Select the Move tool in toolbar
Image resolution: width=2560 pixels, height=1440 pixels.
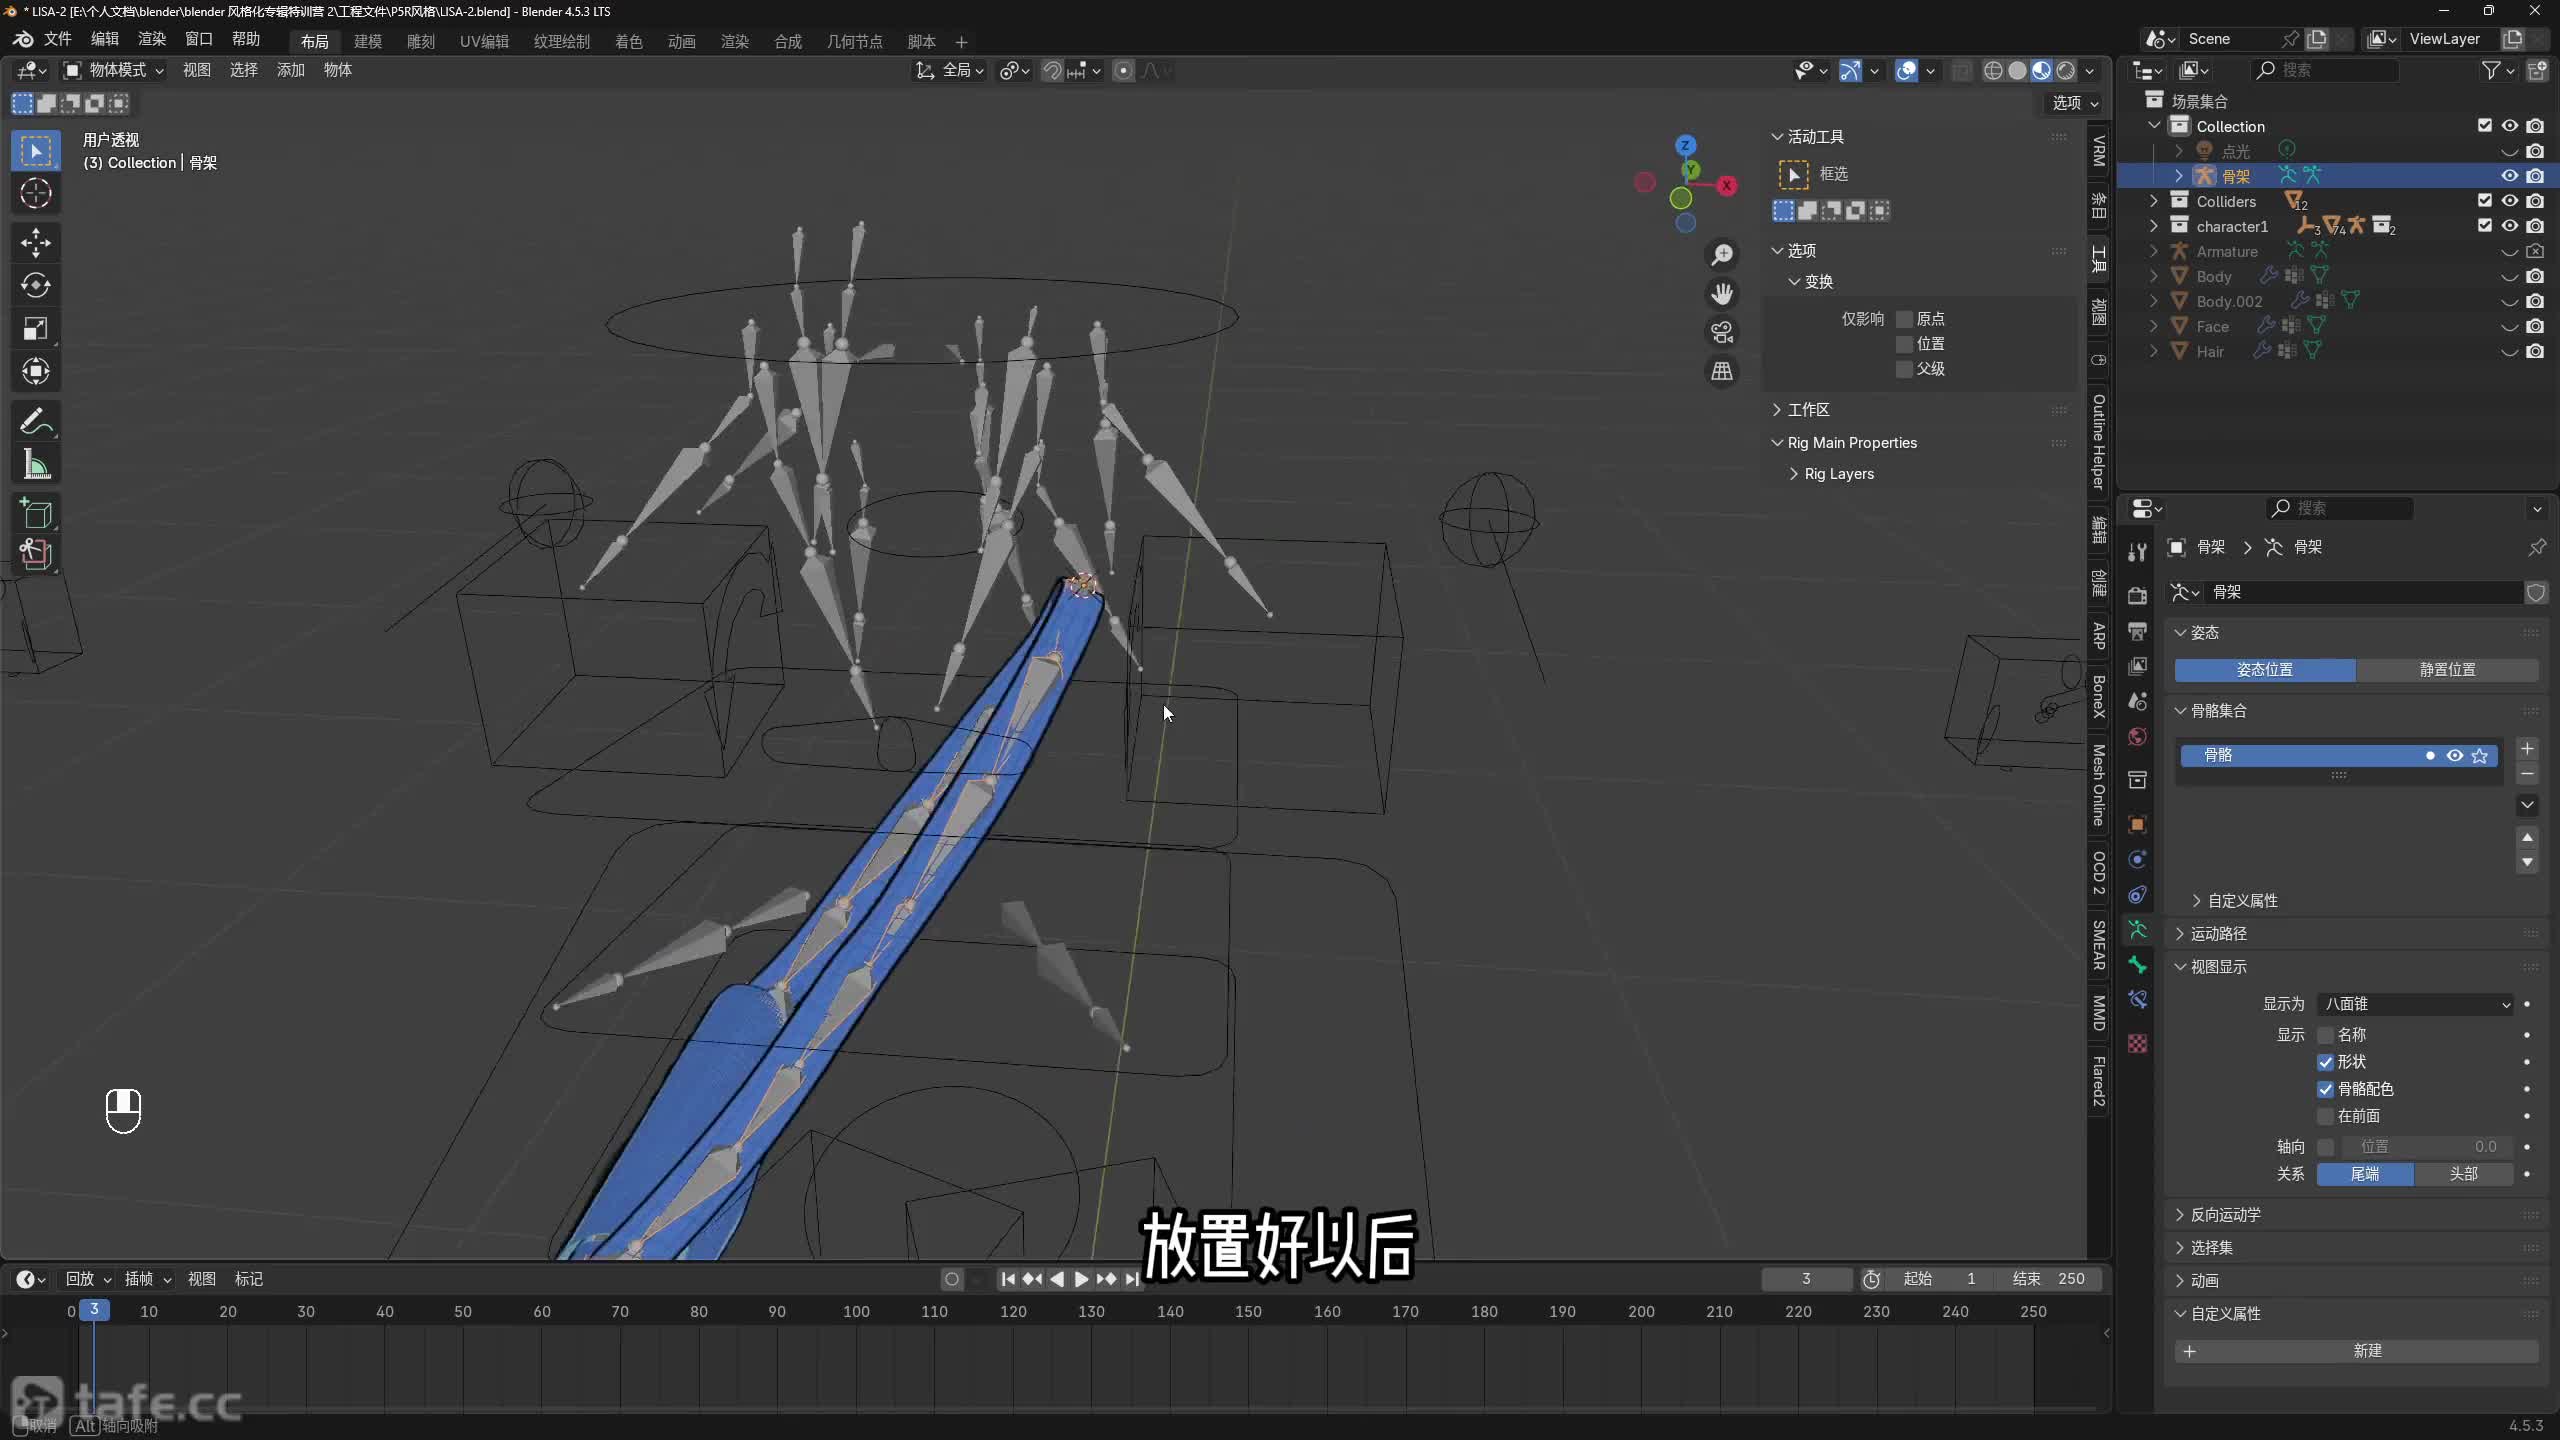tap(36, 242)
